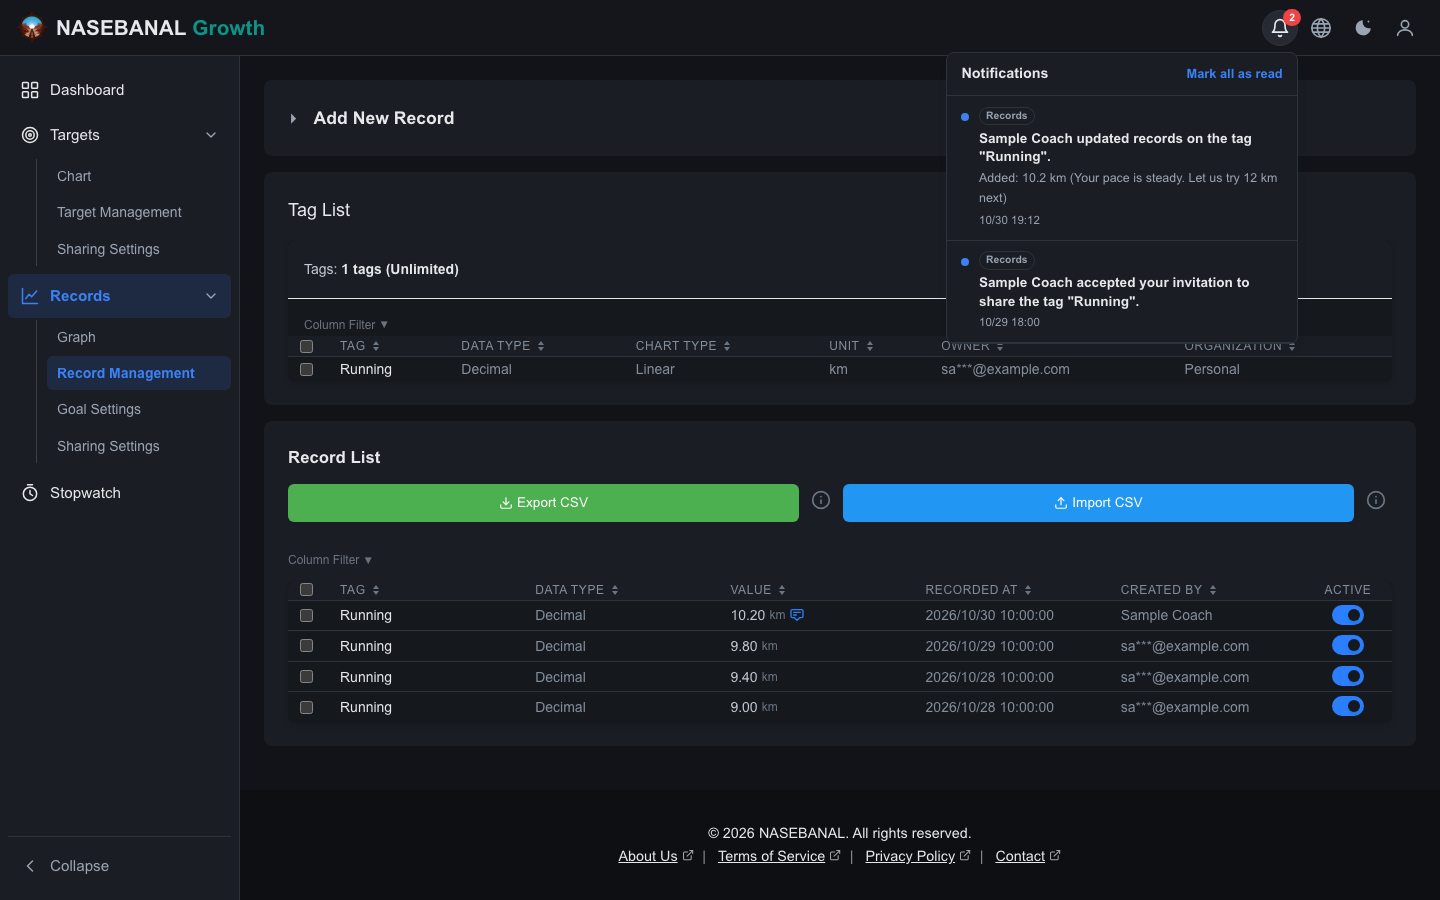This screenshot has height=900, width=1440.
Task: Check the Running tag row checkbox in Tag List
Action: point(307,369)
